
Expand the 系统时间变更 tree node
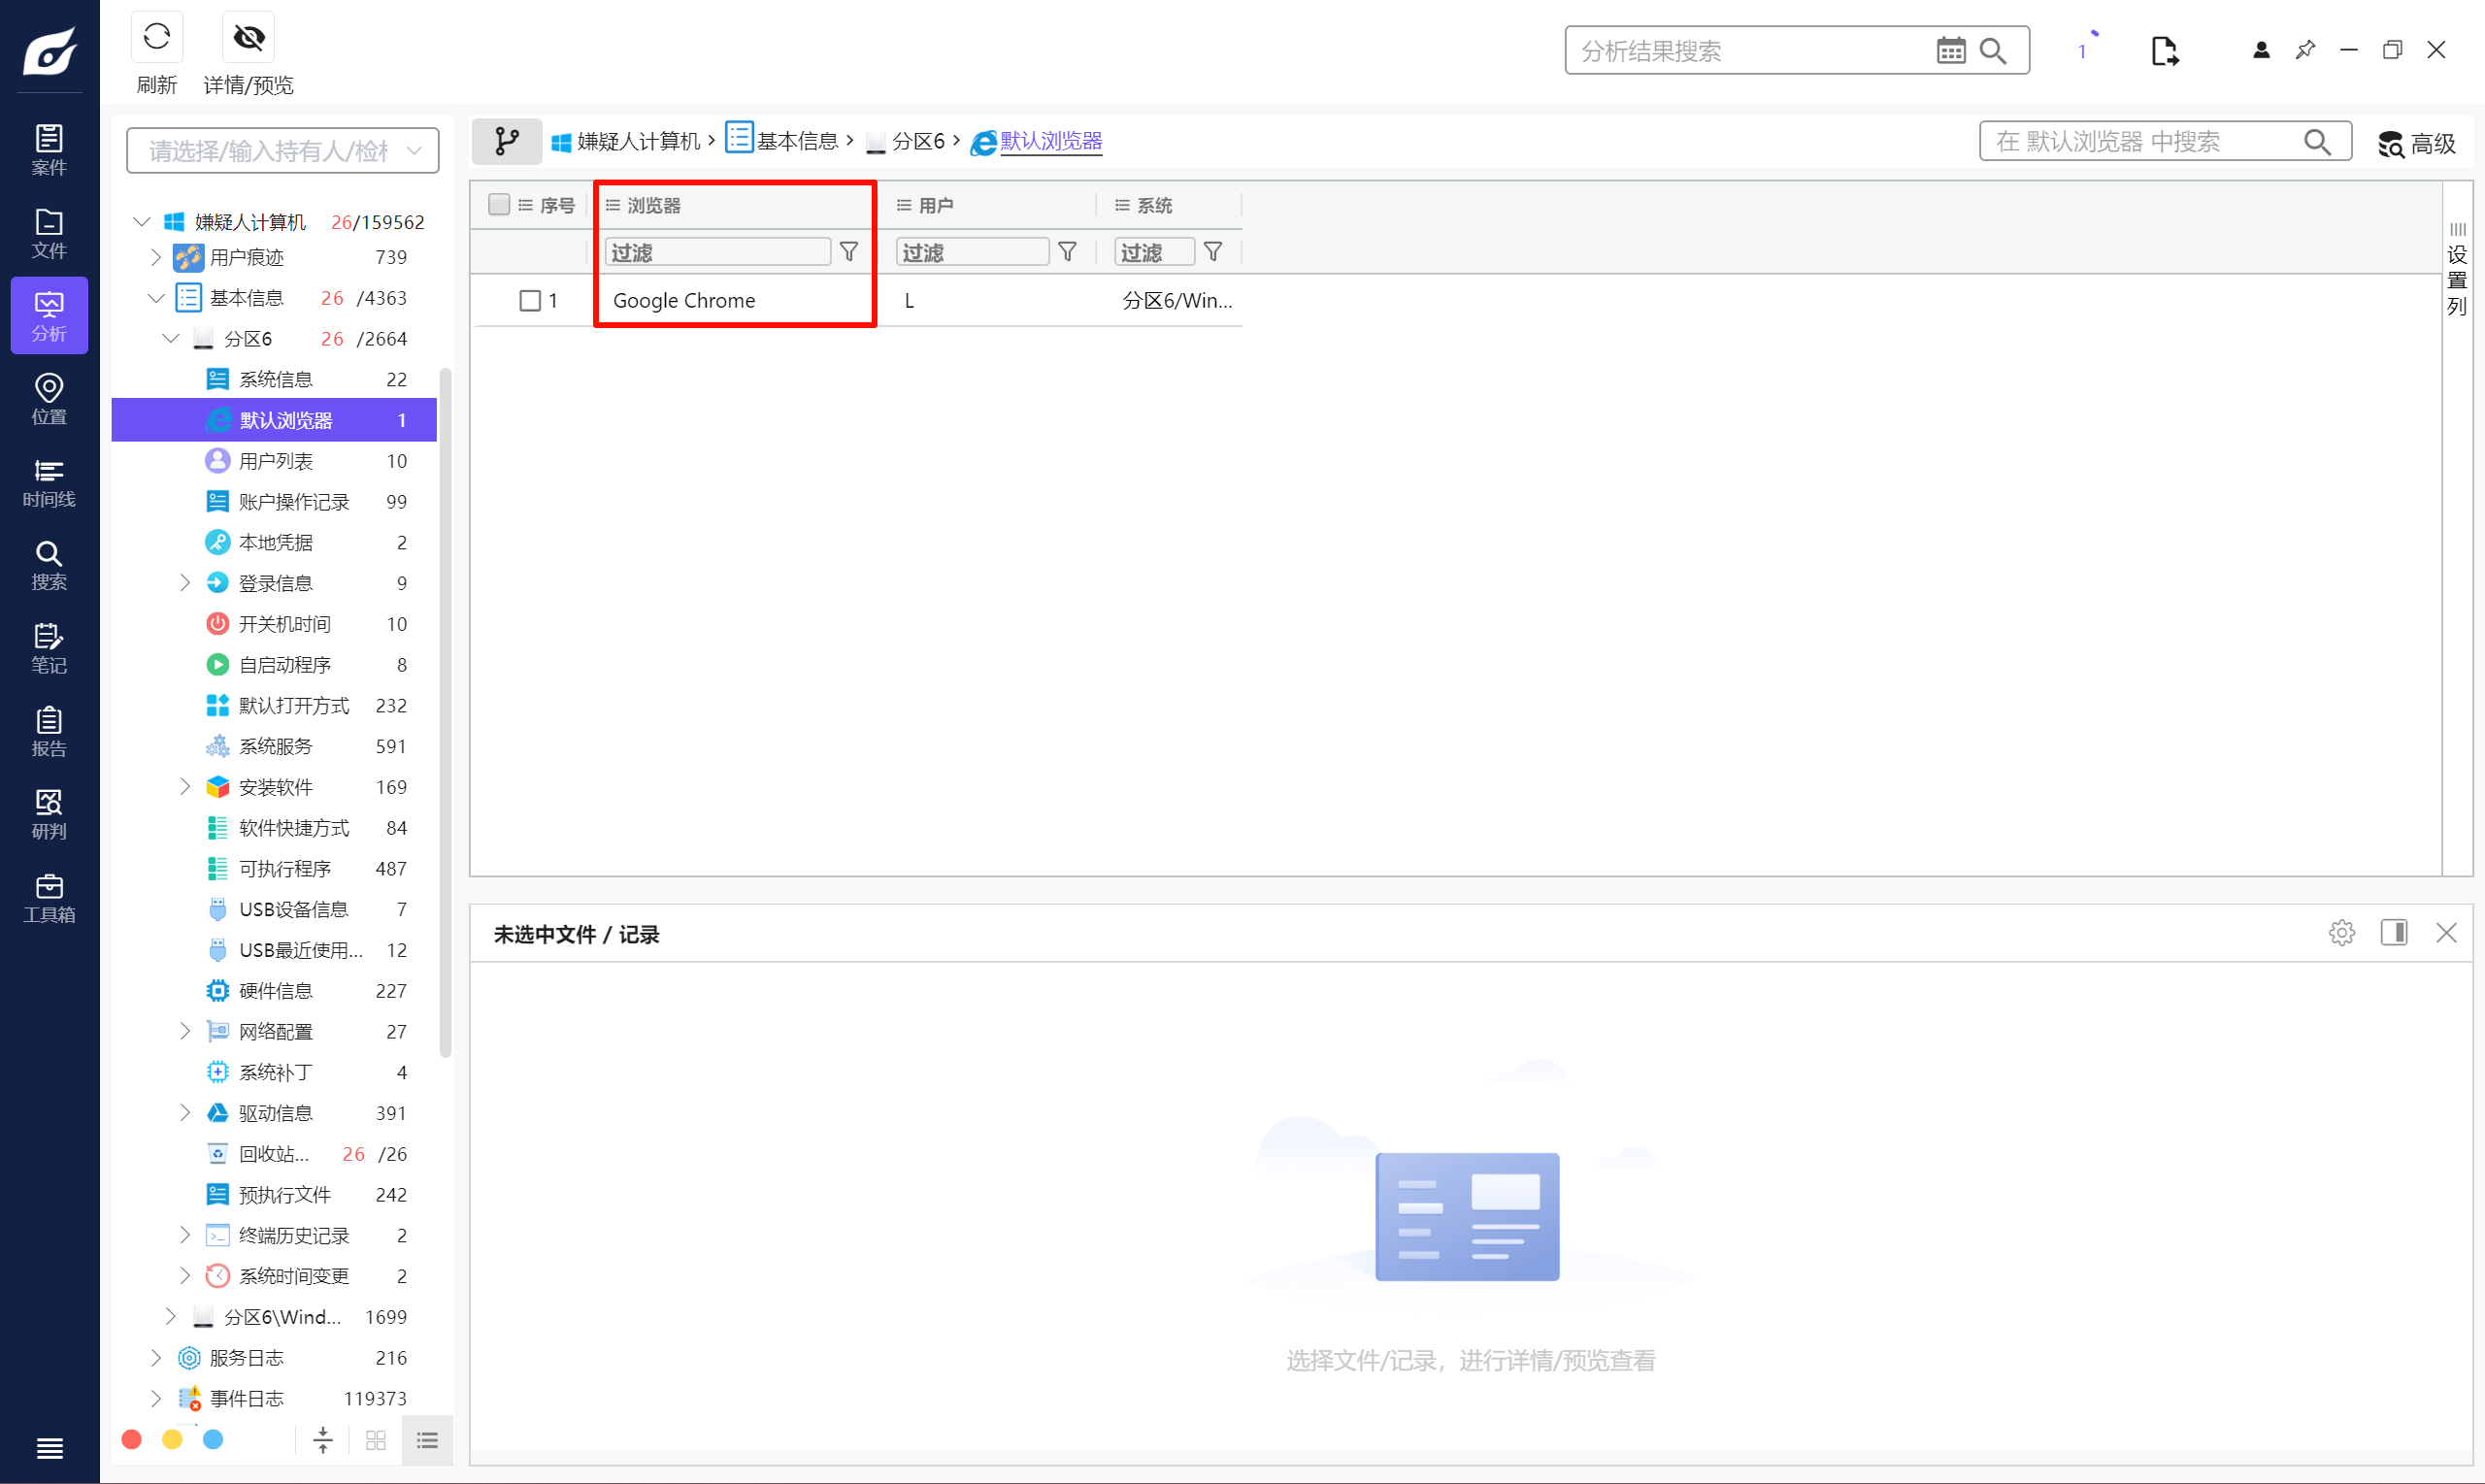coord(185,1276)
